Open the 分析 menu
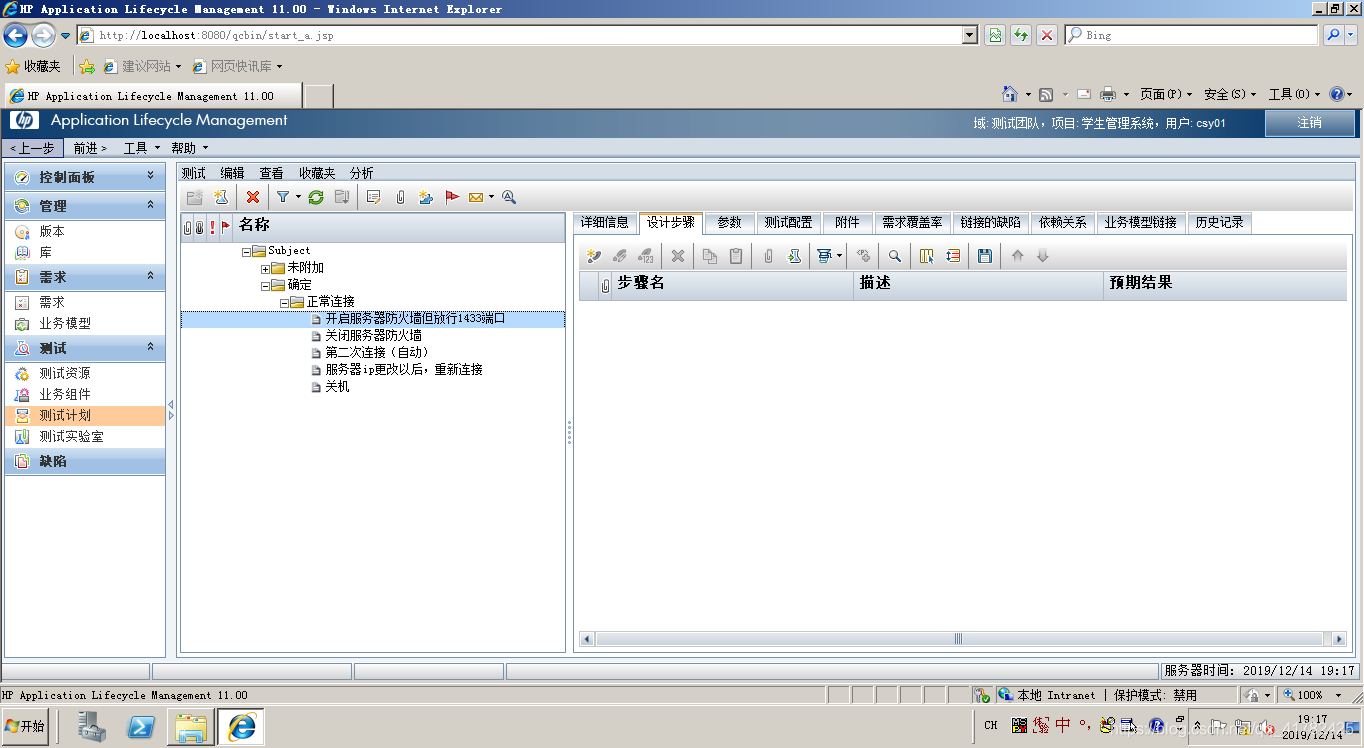 [x=361, y=173]
